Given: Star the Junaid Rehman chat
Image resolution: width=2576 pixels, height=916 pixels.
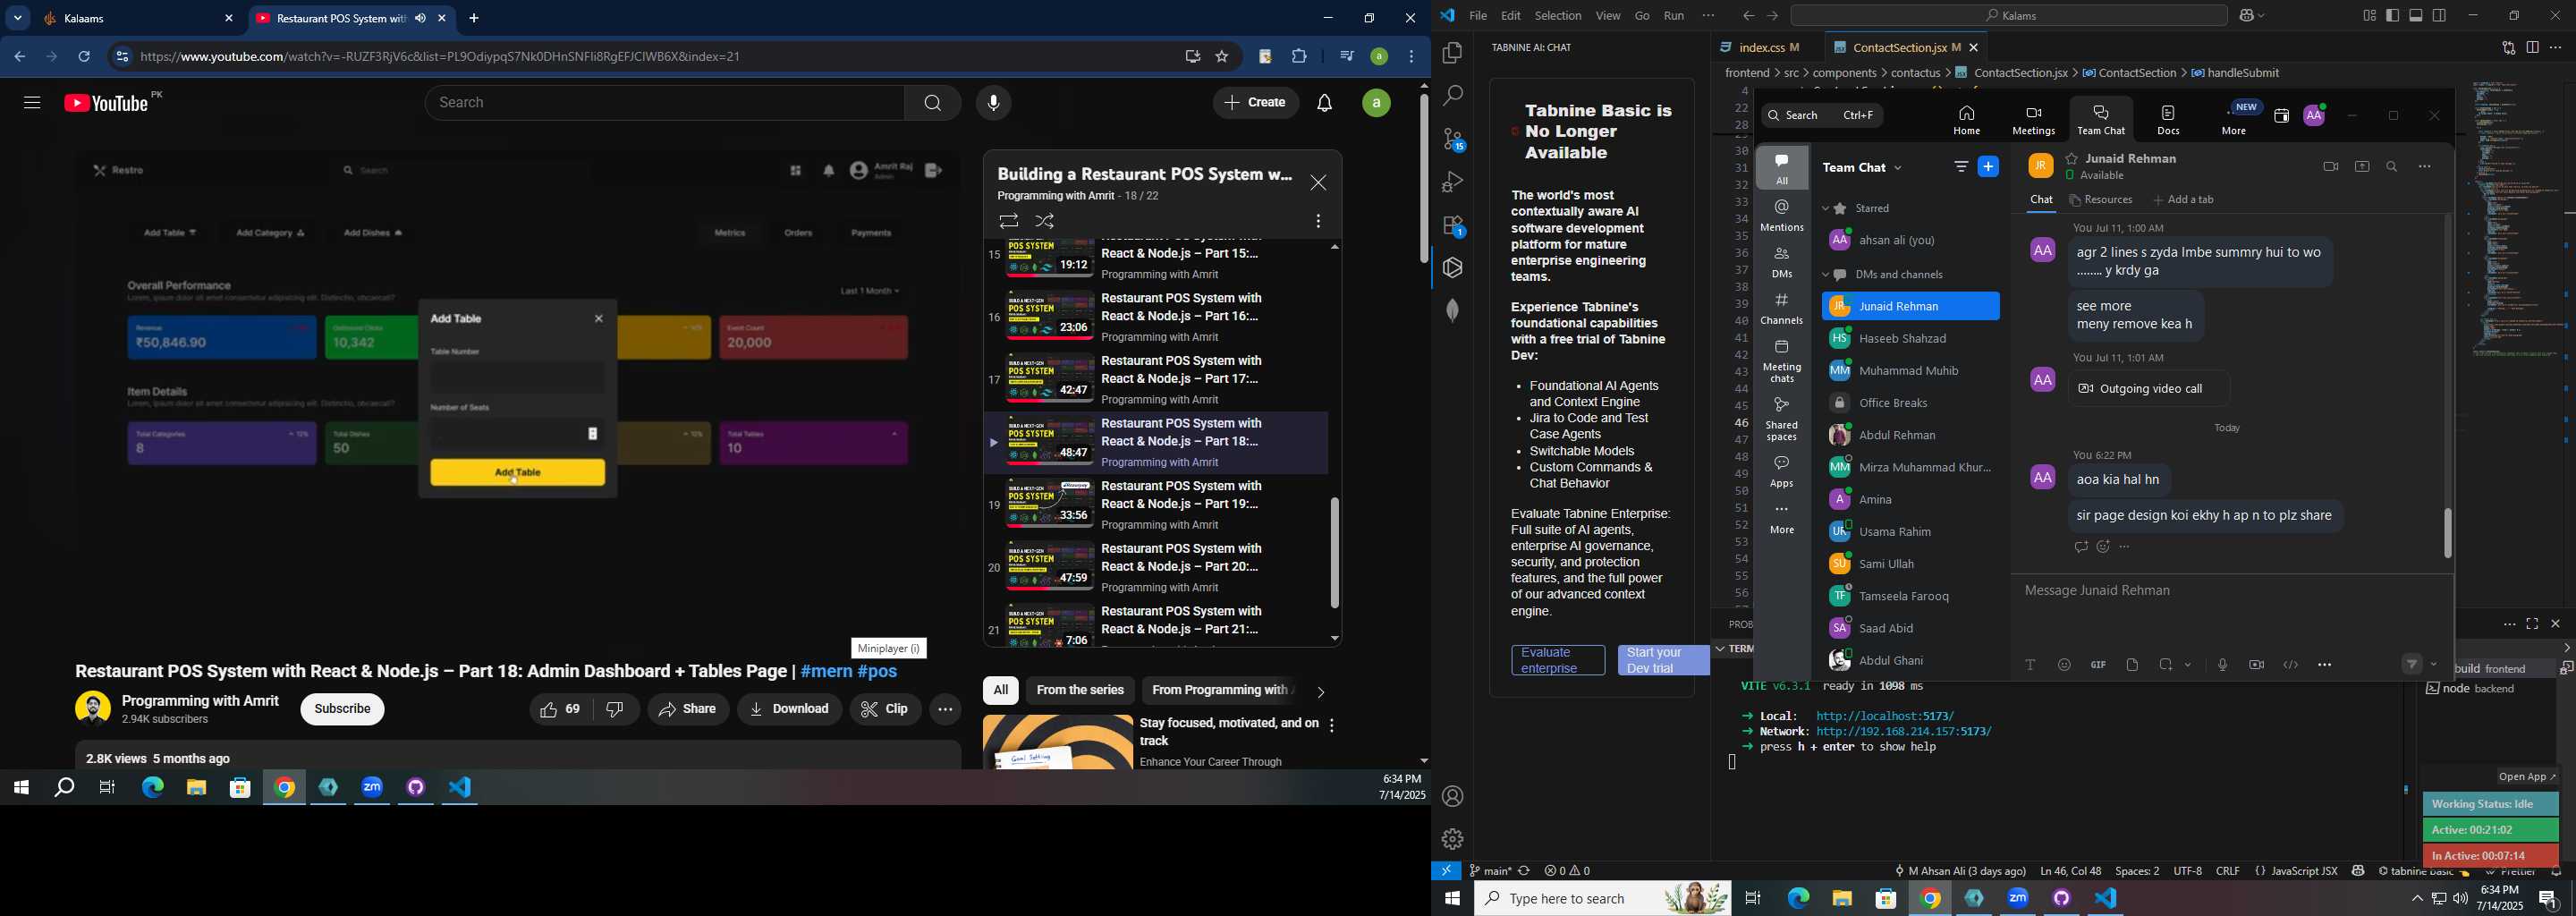Looking at the screenshot, I should tap(2072, 158).
